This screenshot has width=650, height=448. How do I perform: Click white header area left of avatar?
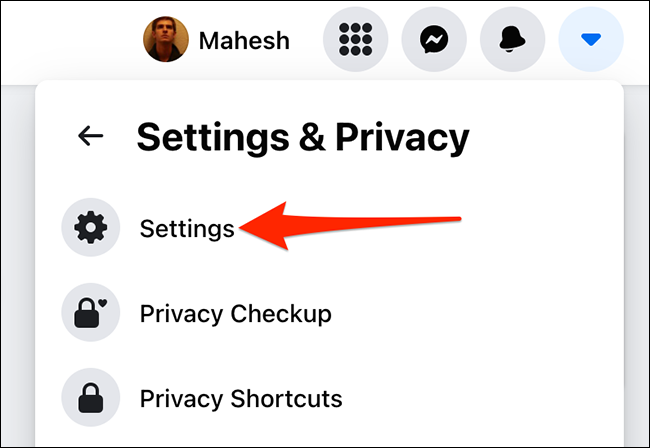(x=70, y=39)
